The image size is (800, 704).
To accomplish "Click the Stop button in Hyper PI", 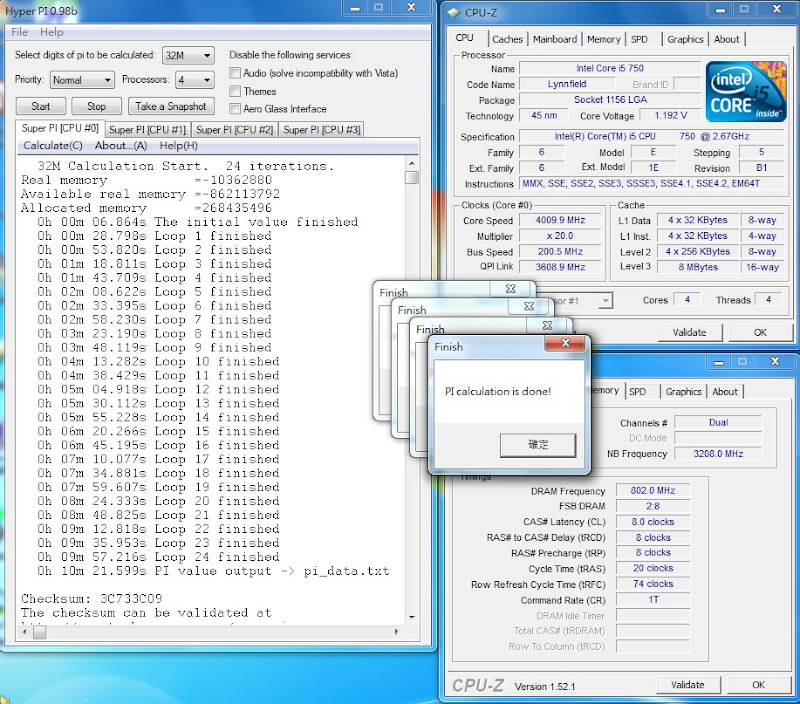I will [x=96, y=106].
